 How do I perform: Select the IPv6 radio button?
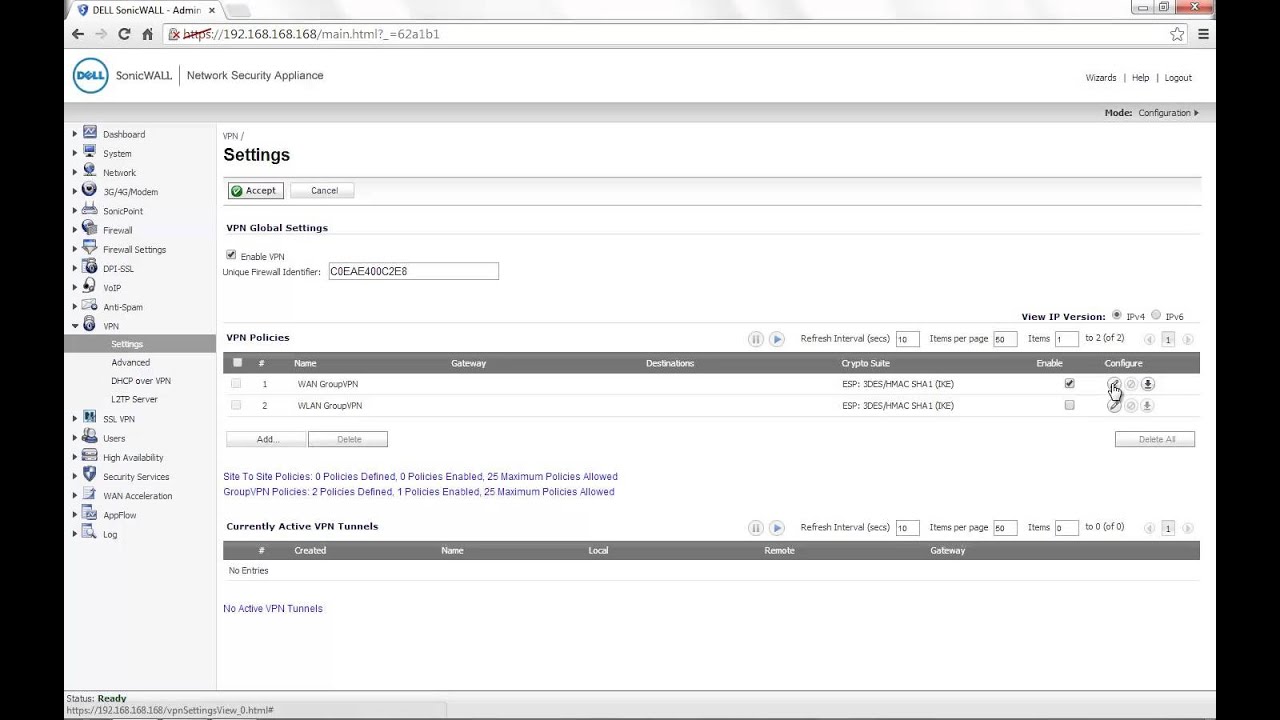(x=1156, y=315)
